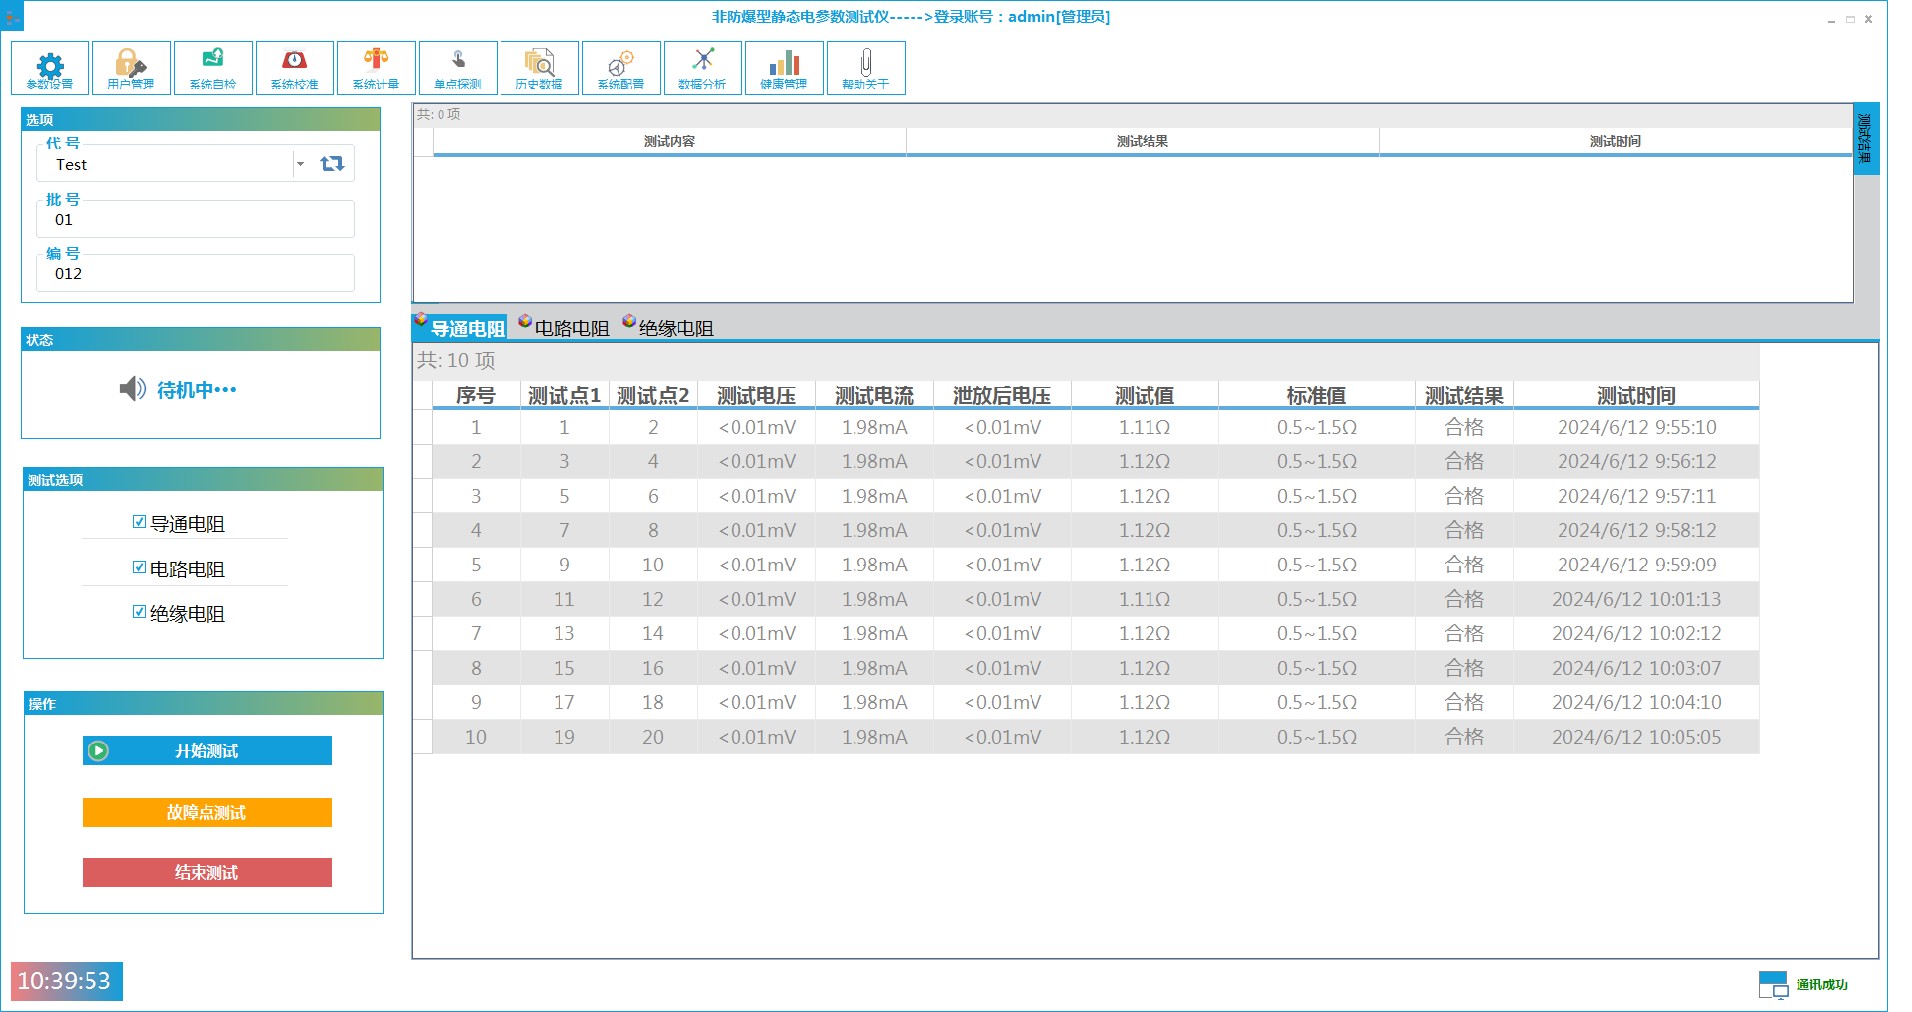1912x1012 pixels.
Task: Switch to the 电路电阻 tab
Action: pos(565,328)
